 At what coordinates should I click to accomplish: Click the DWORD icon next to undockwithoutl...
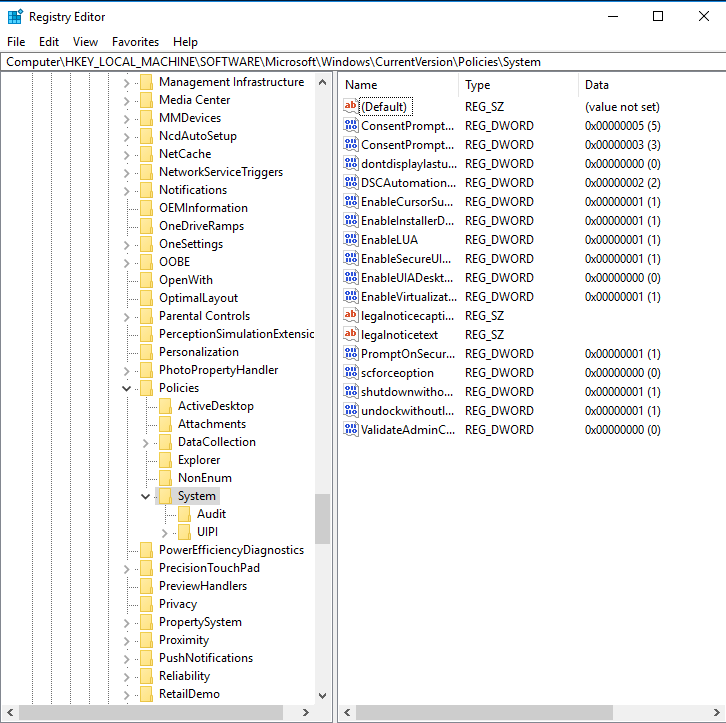pyautogui.click(x=350, y=410)
